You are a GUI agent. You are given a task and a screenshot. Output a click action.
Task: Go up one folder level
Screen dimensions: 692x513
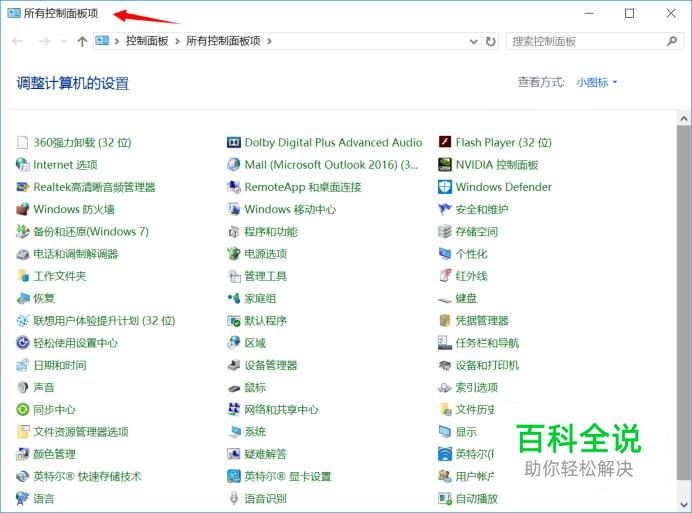(x=82, y=41)
